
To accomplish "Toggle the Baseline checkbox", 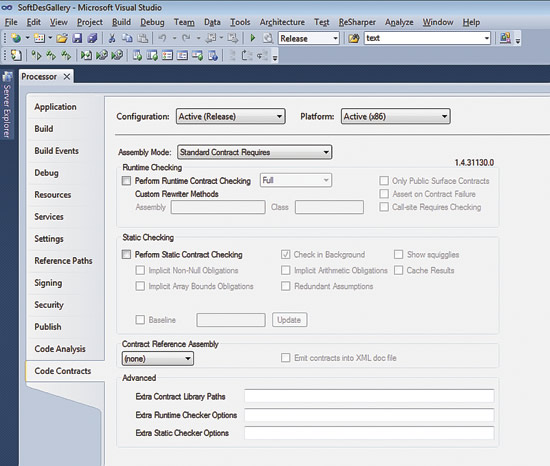I will click(140, 319).
